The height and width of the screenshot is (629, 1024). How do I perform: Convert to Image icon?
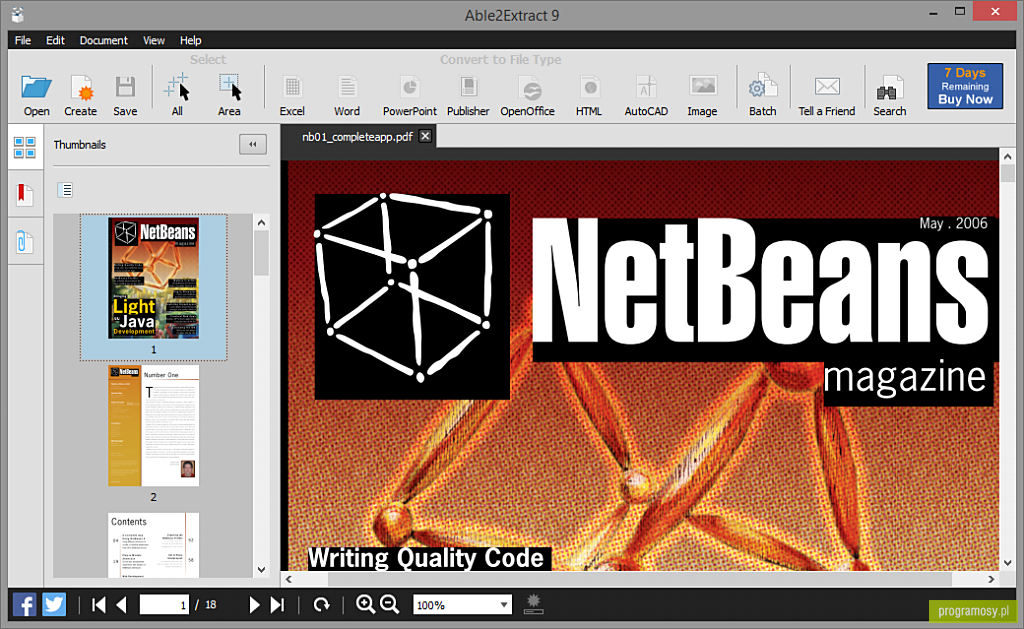point(703,86)
